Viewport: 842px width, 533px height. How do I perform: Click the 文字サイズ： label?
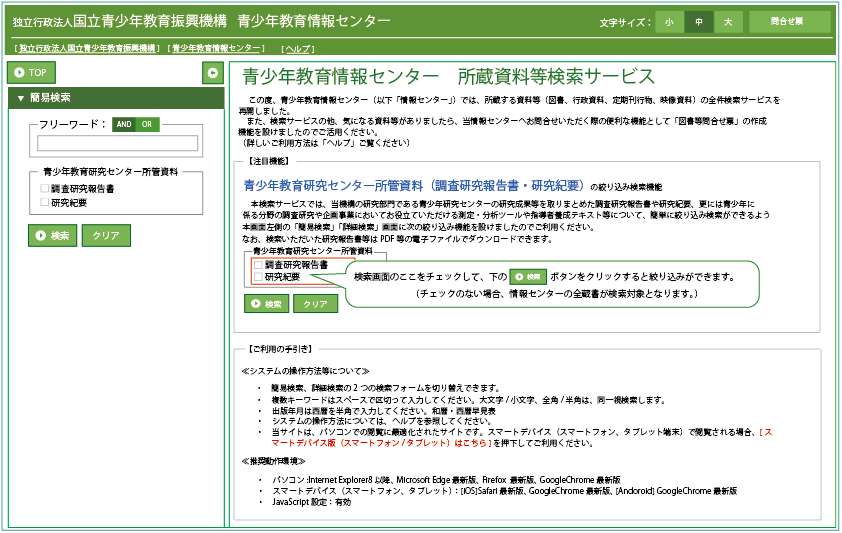pos(625,23)
